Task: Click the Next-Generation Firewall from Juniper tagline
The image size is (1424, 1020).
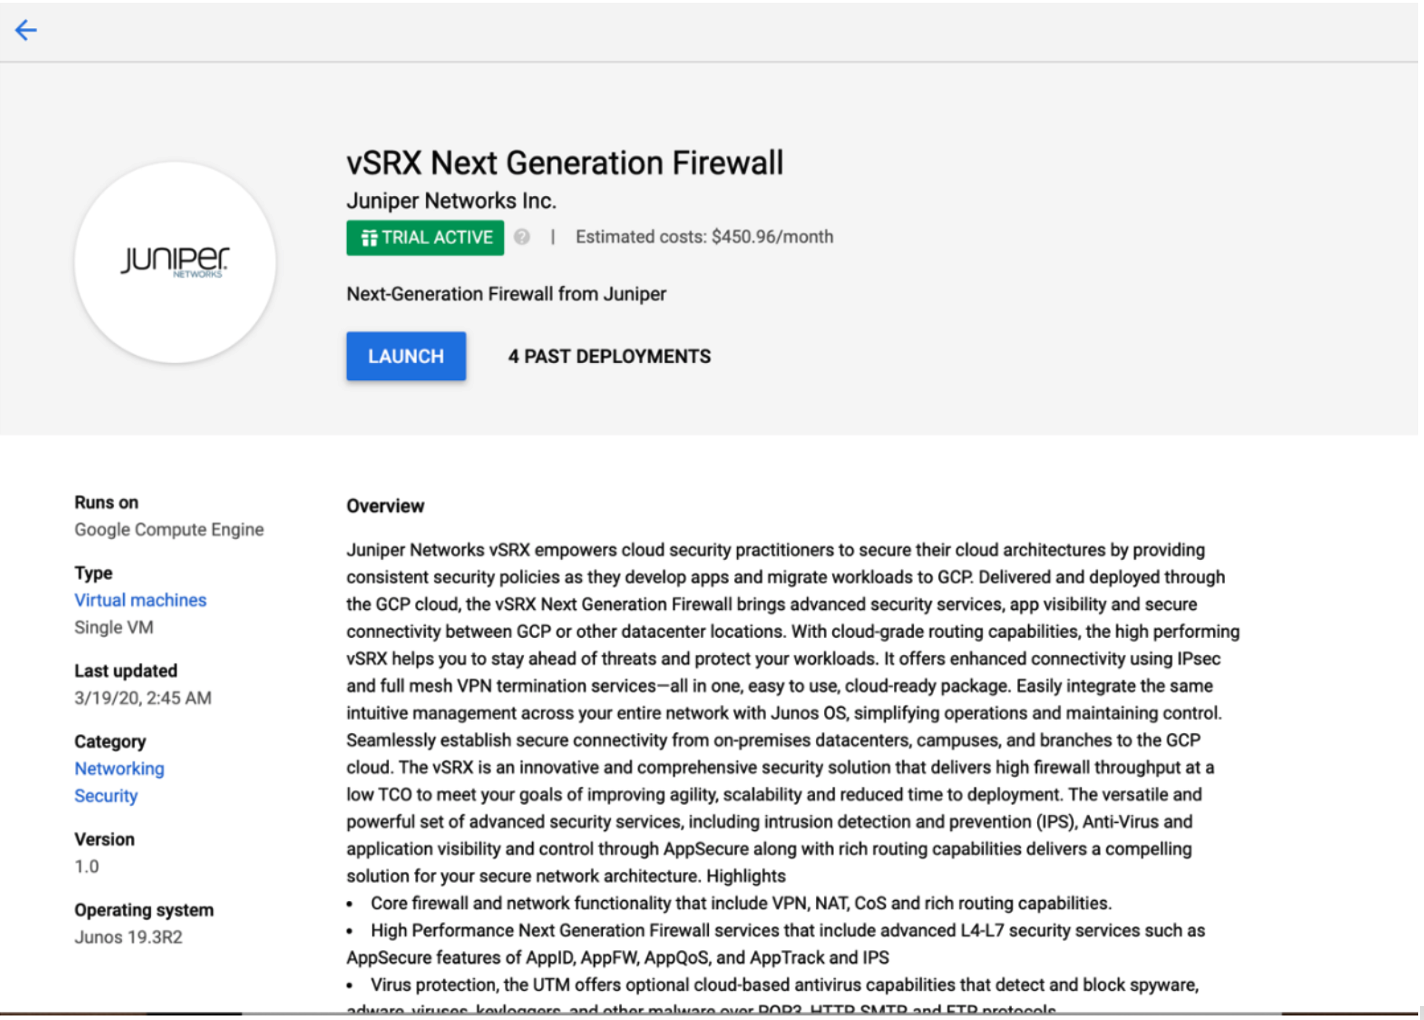Action: click(506, 294)
